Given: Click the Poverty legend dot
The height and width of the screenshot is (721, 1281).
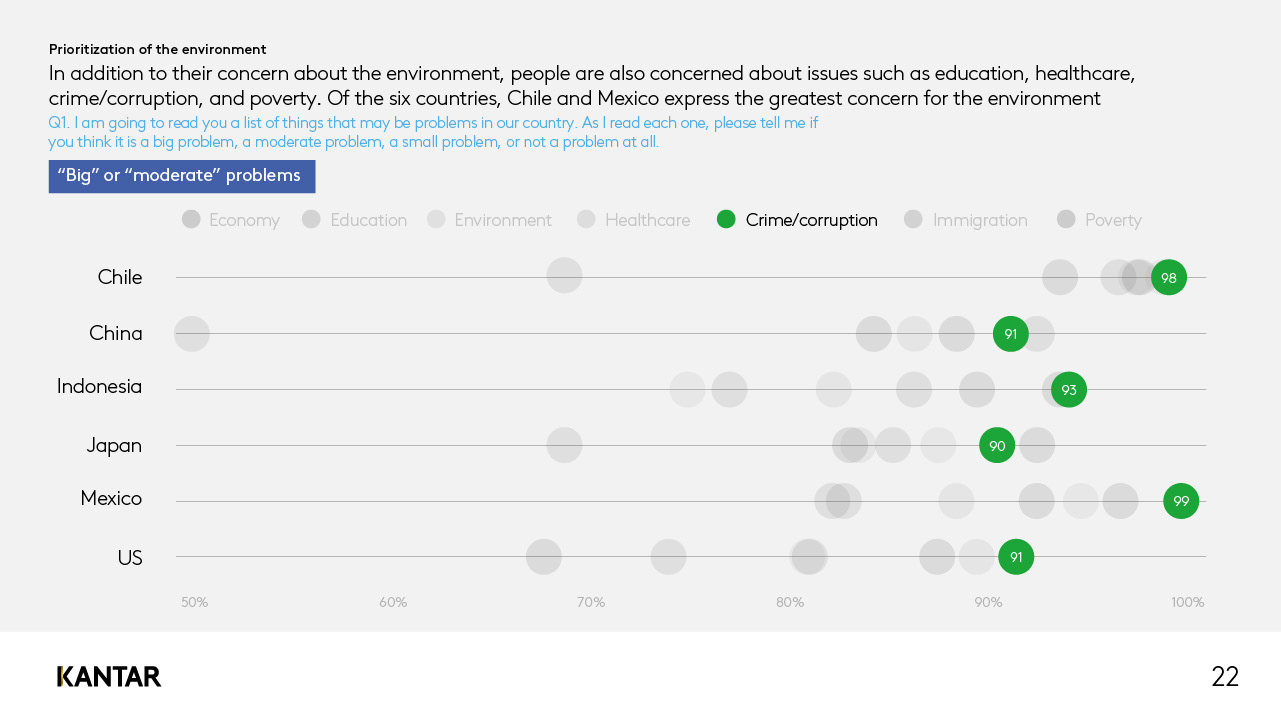Looking at the screenshot, I should [1067, 219].
